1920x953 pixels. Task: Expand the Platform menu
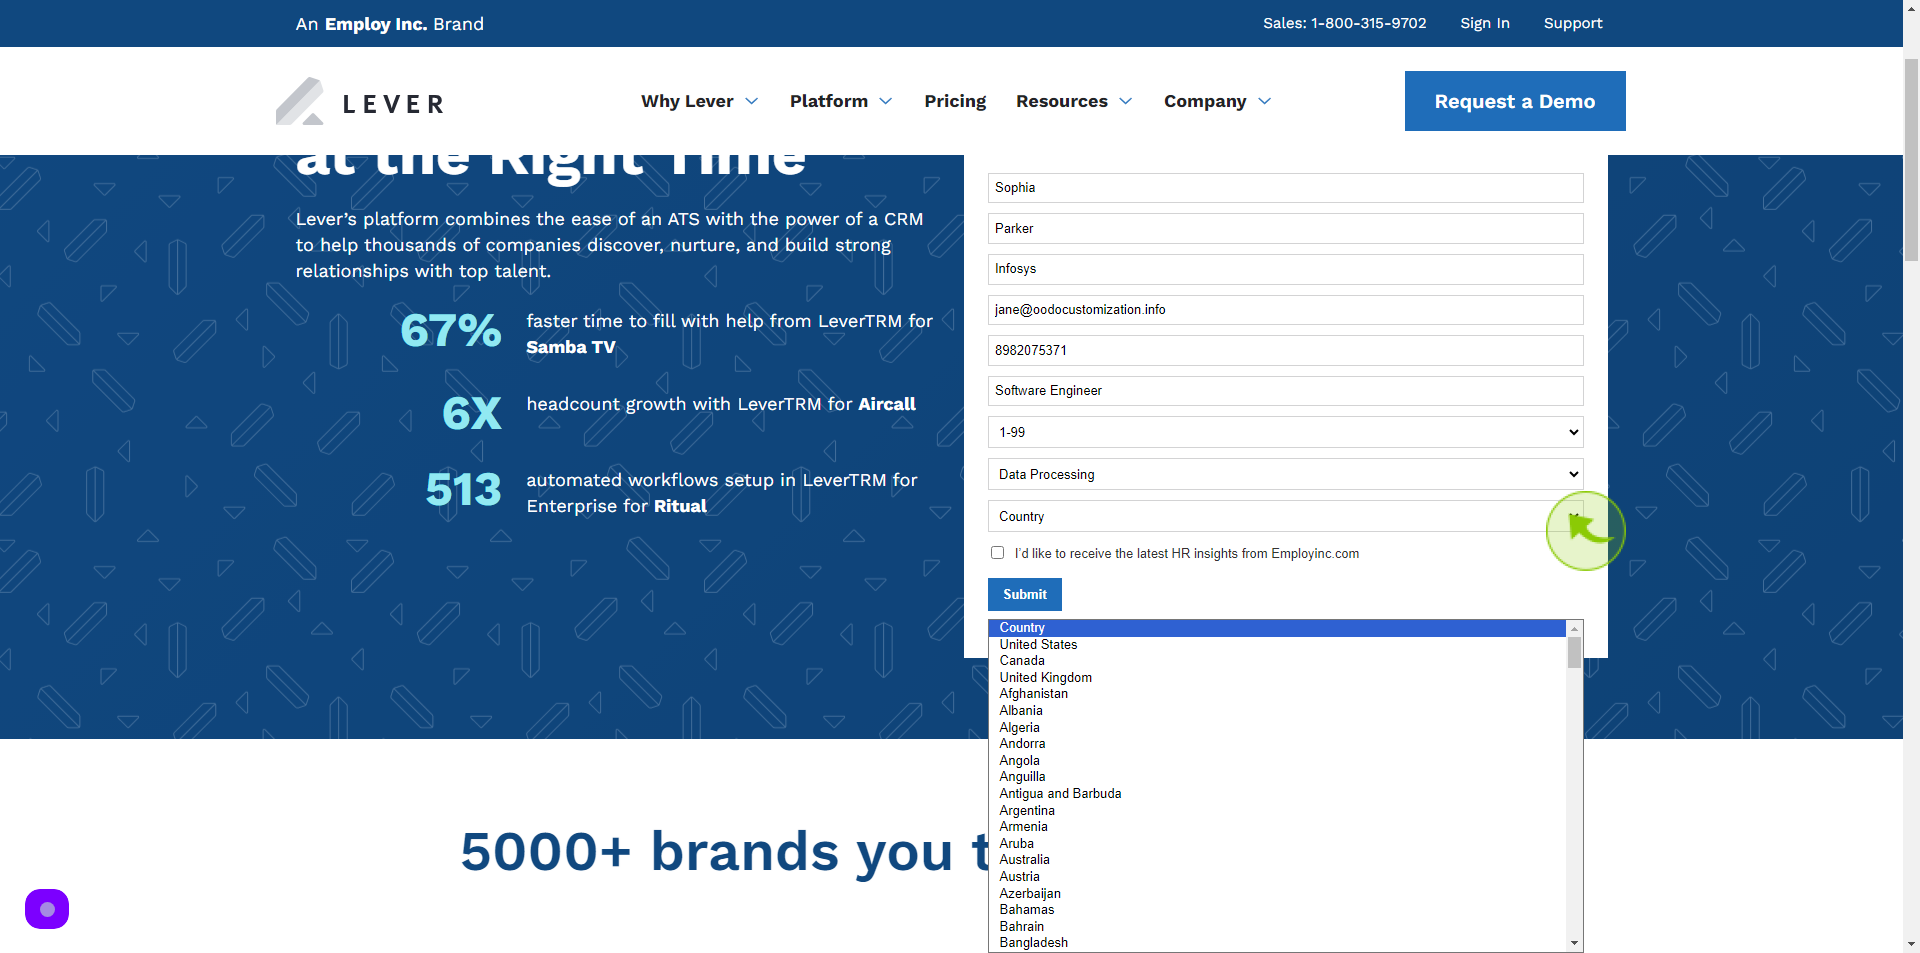[x=840, y=101]
